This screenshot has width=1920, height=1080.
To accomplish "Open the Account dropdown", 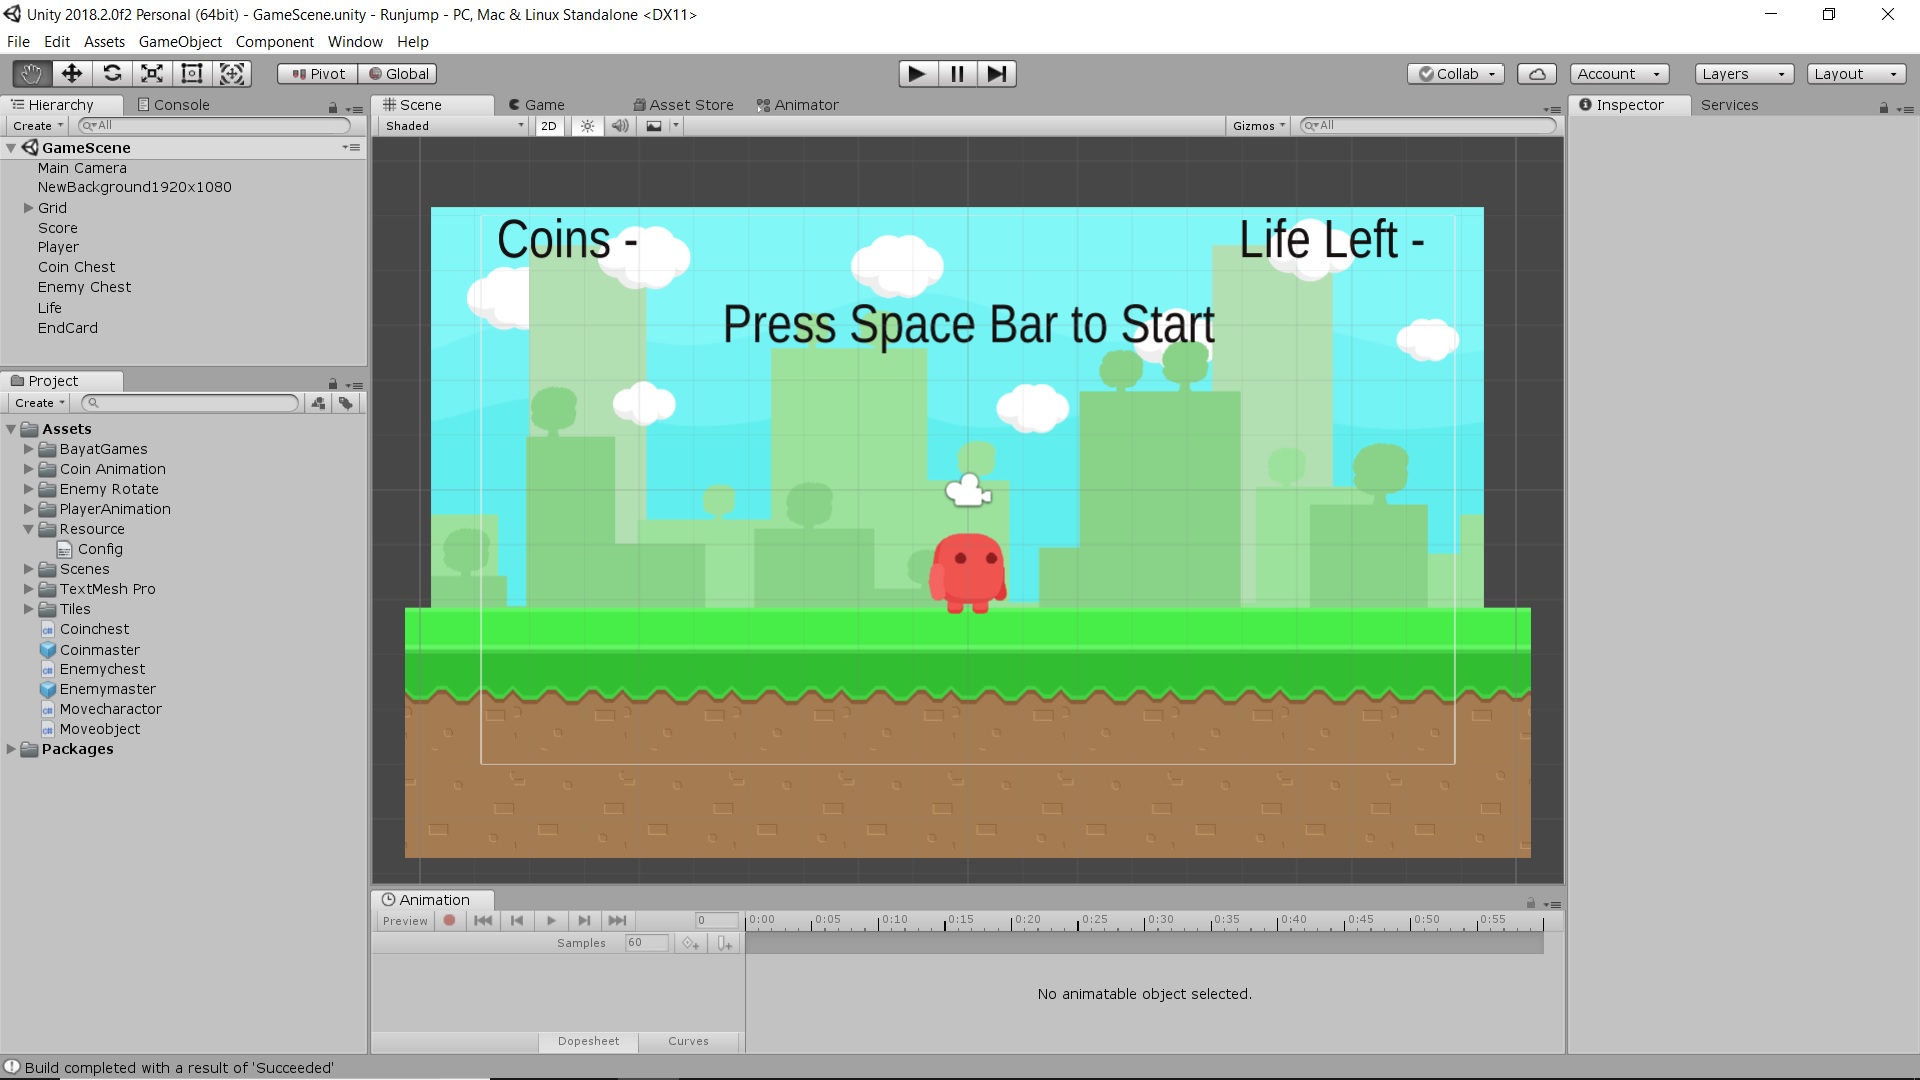I will coord(1619,74).
